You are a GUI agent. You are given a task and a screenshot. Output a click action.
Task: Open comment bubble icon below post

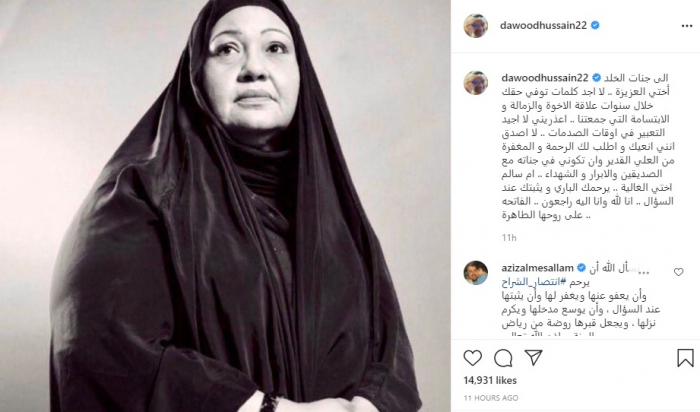[x=503, y=358]
